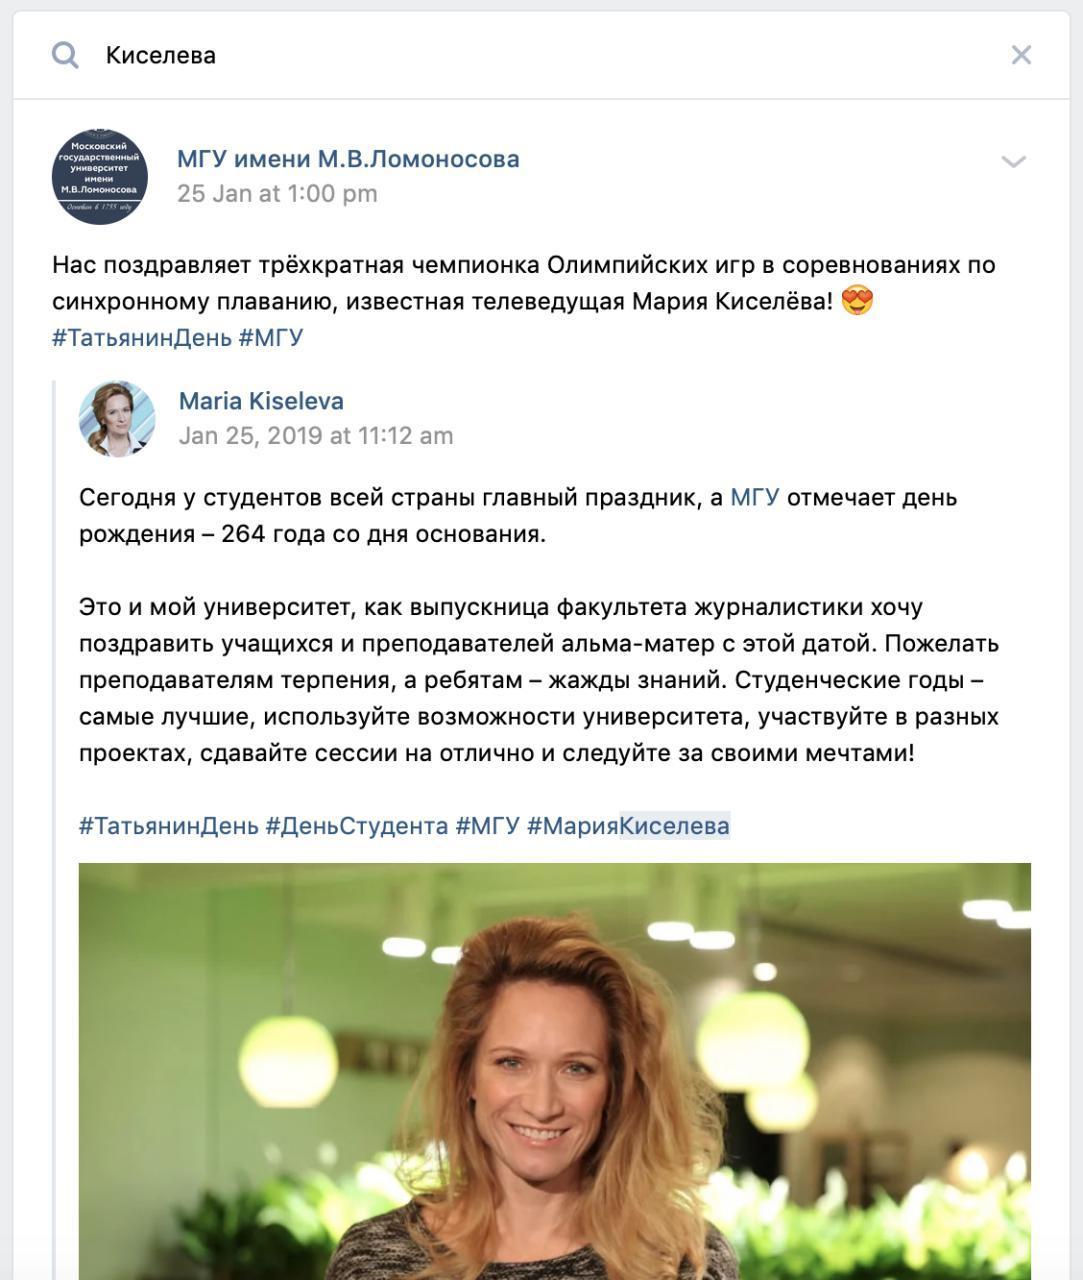Screen dimensions: 1083x1280
Task: Select the #МГУ hashtag in the repost
Action: coord(487,826)
